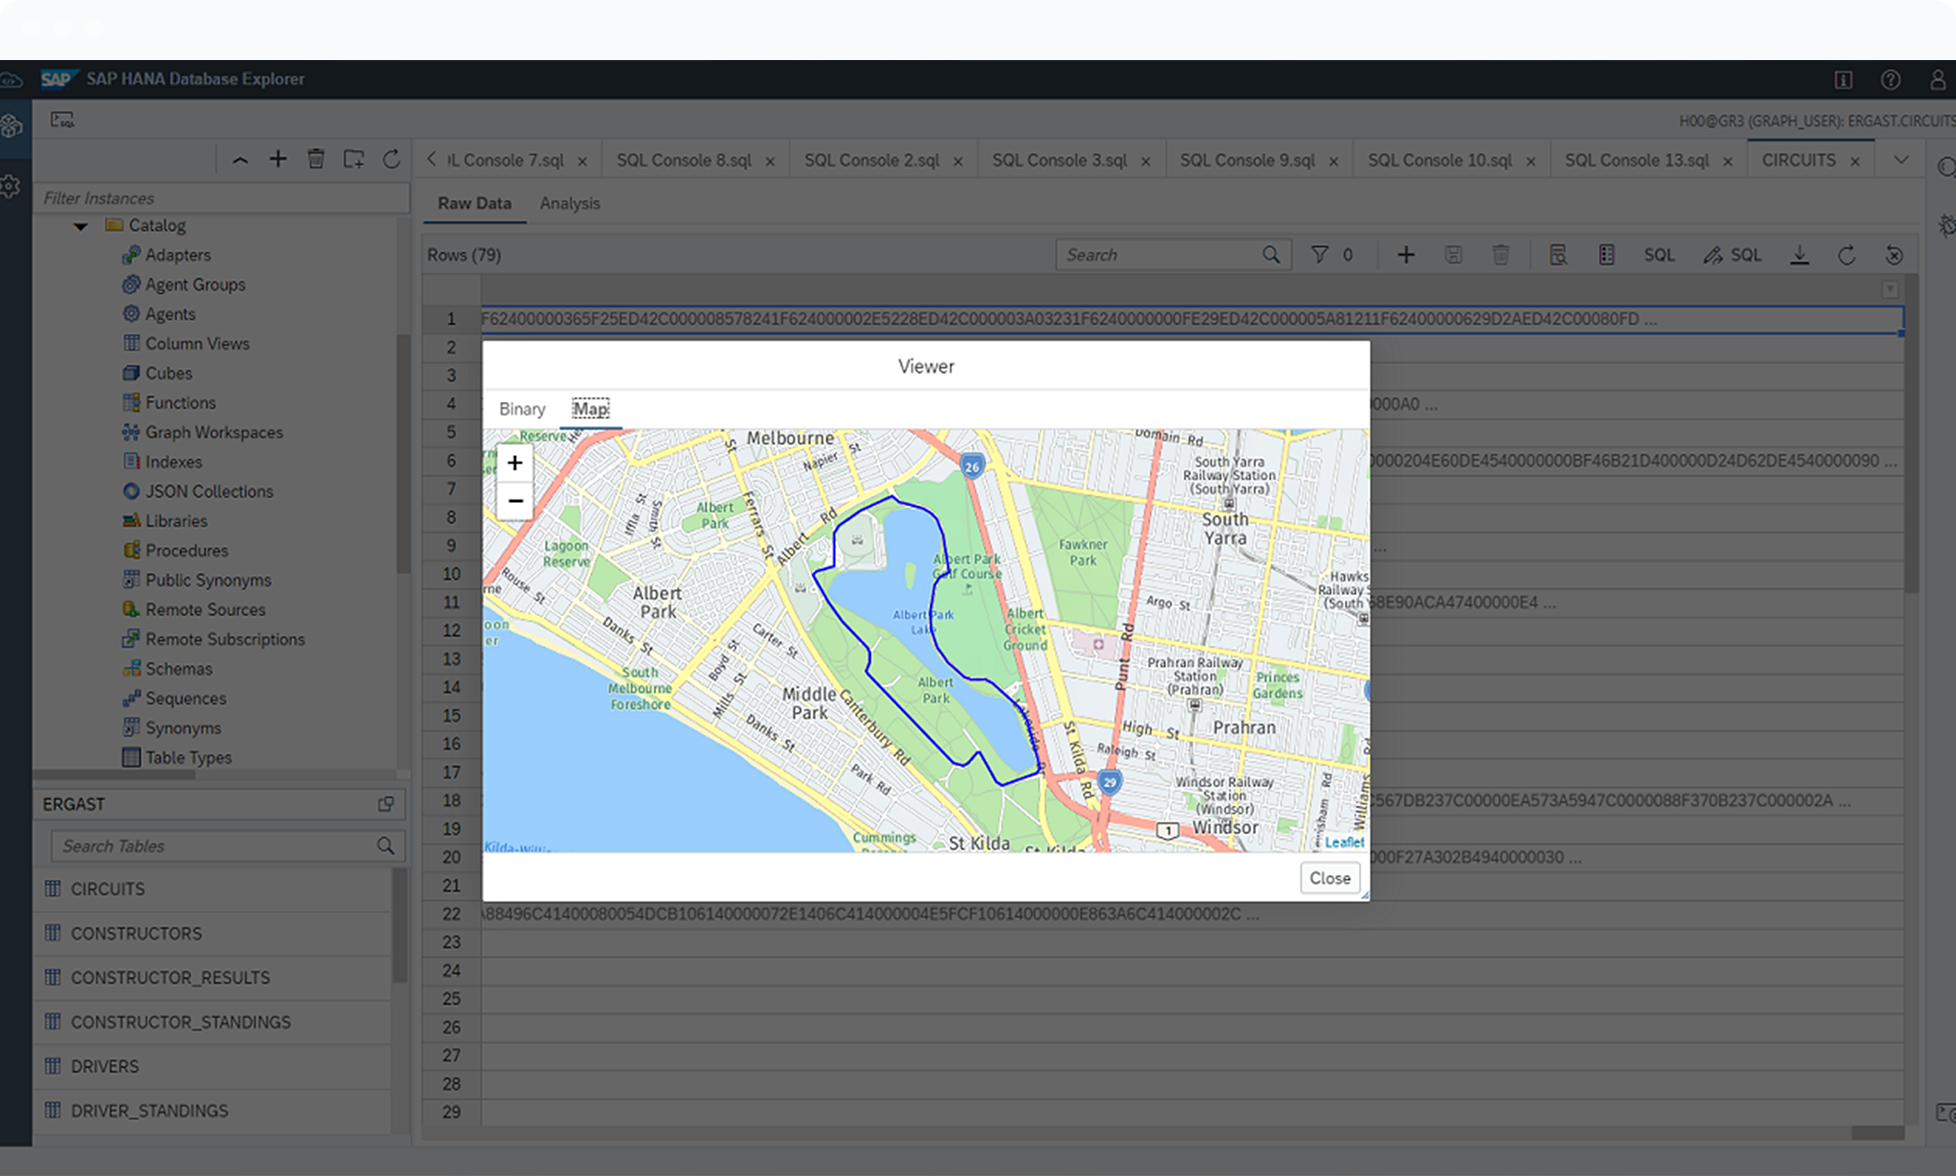Select the DRIVERS table
1956x1176 pixels.
(x=105, y=1066)
